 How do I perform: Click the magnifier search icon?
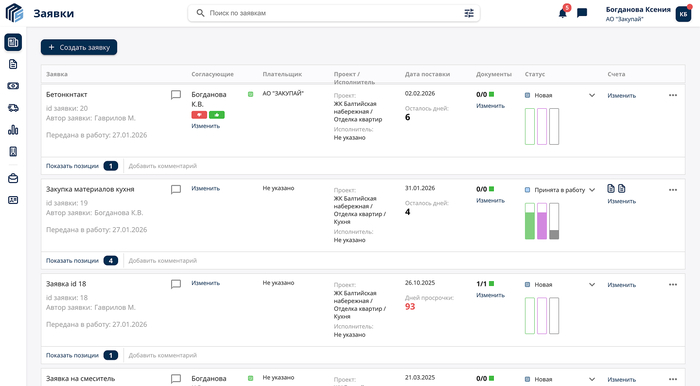click(x=200, y=13)
